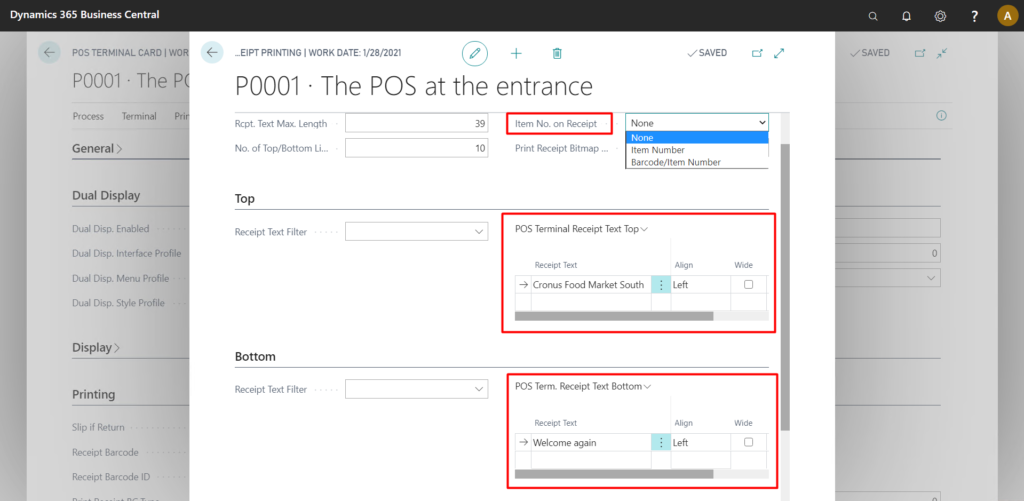Click the 'Left' Align cell in Top table
Screen dimensions: 1024x501
[x=701, y=285]
